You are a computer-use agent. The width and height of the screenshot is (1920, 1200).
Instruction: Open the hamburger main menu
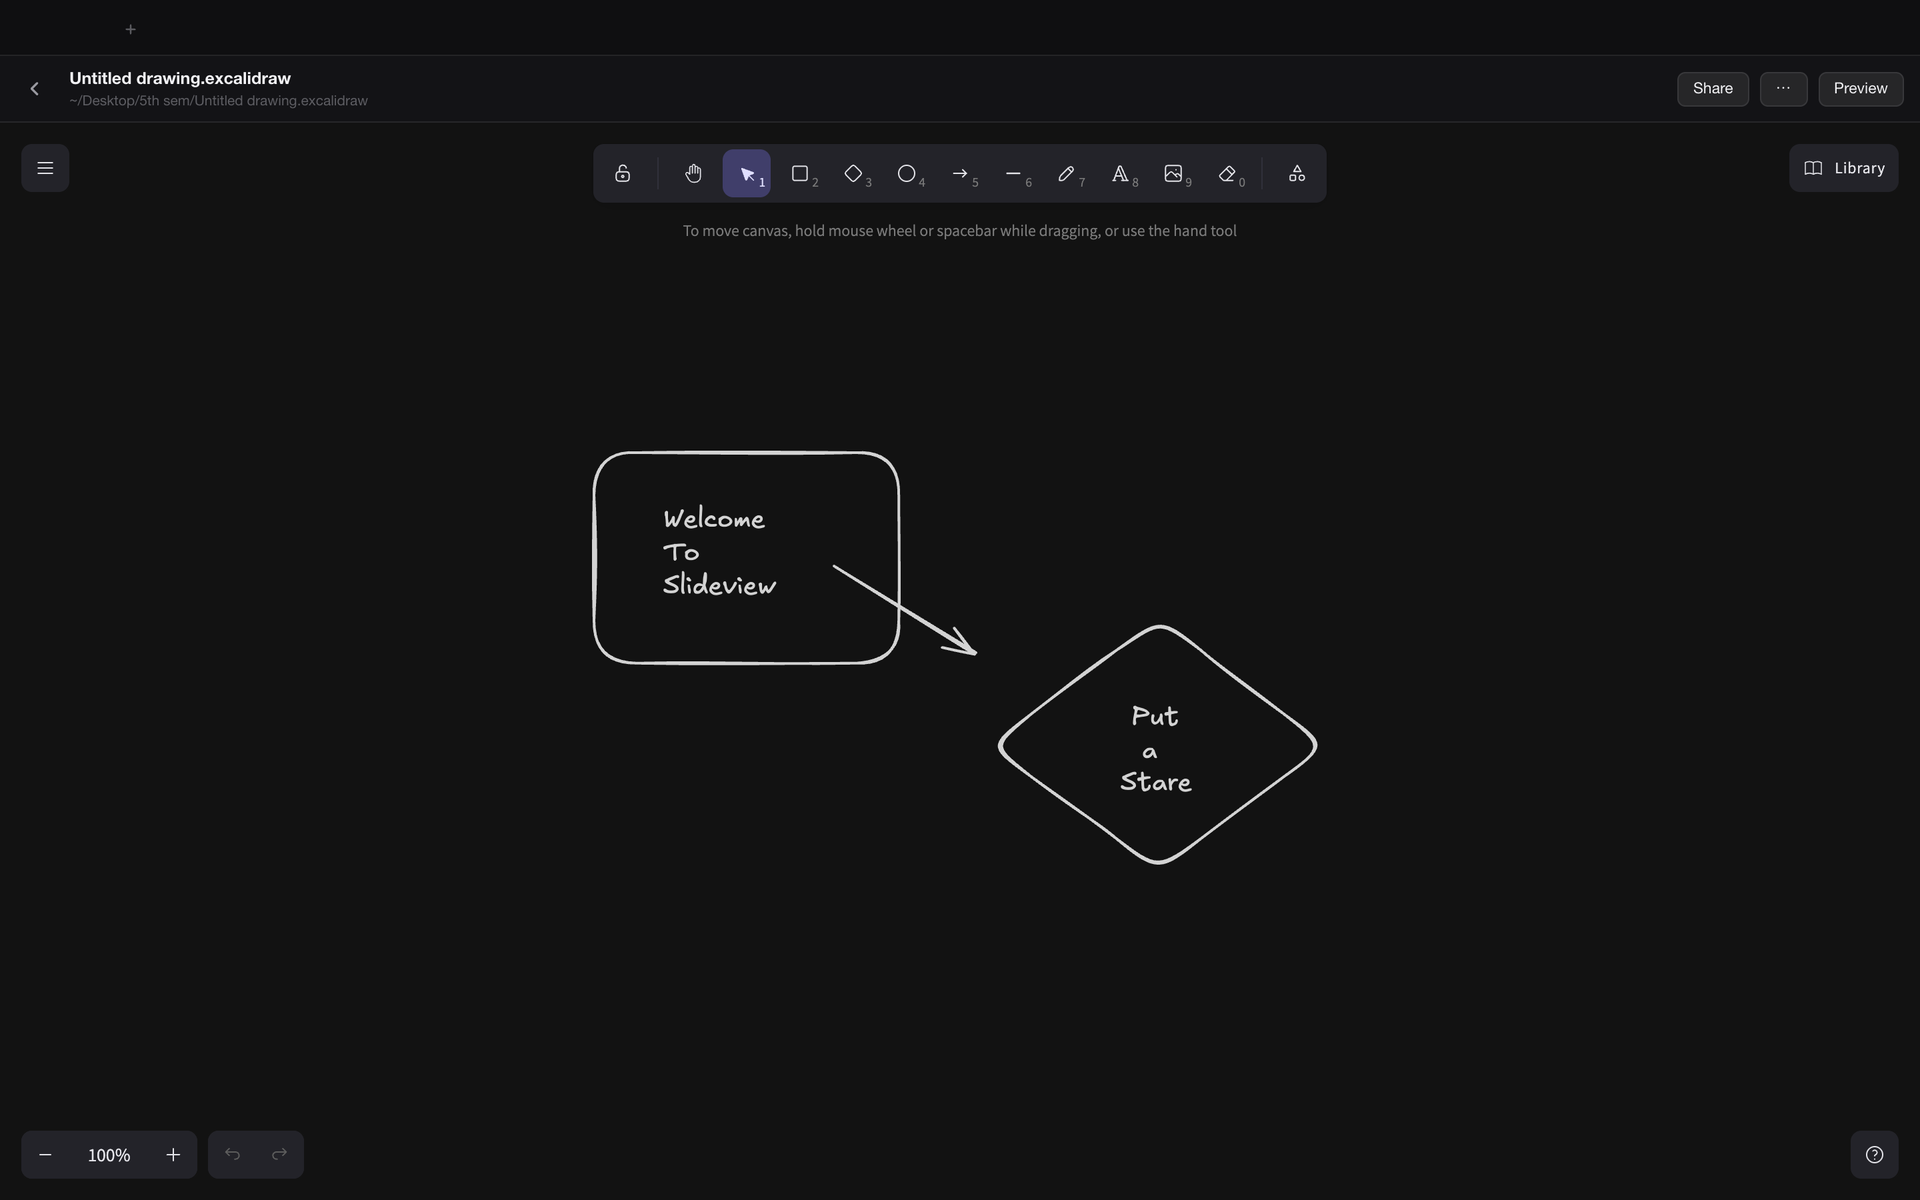pos(45,168)
